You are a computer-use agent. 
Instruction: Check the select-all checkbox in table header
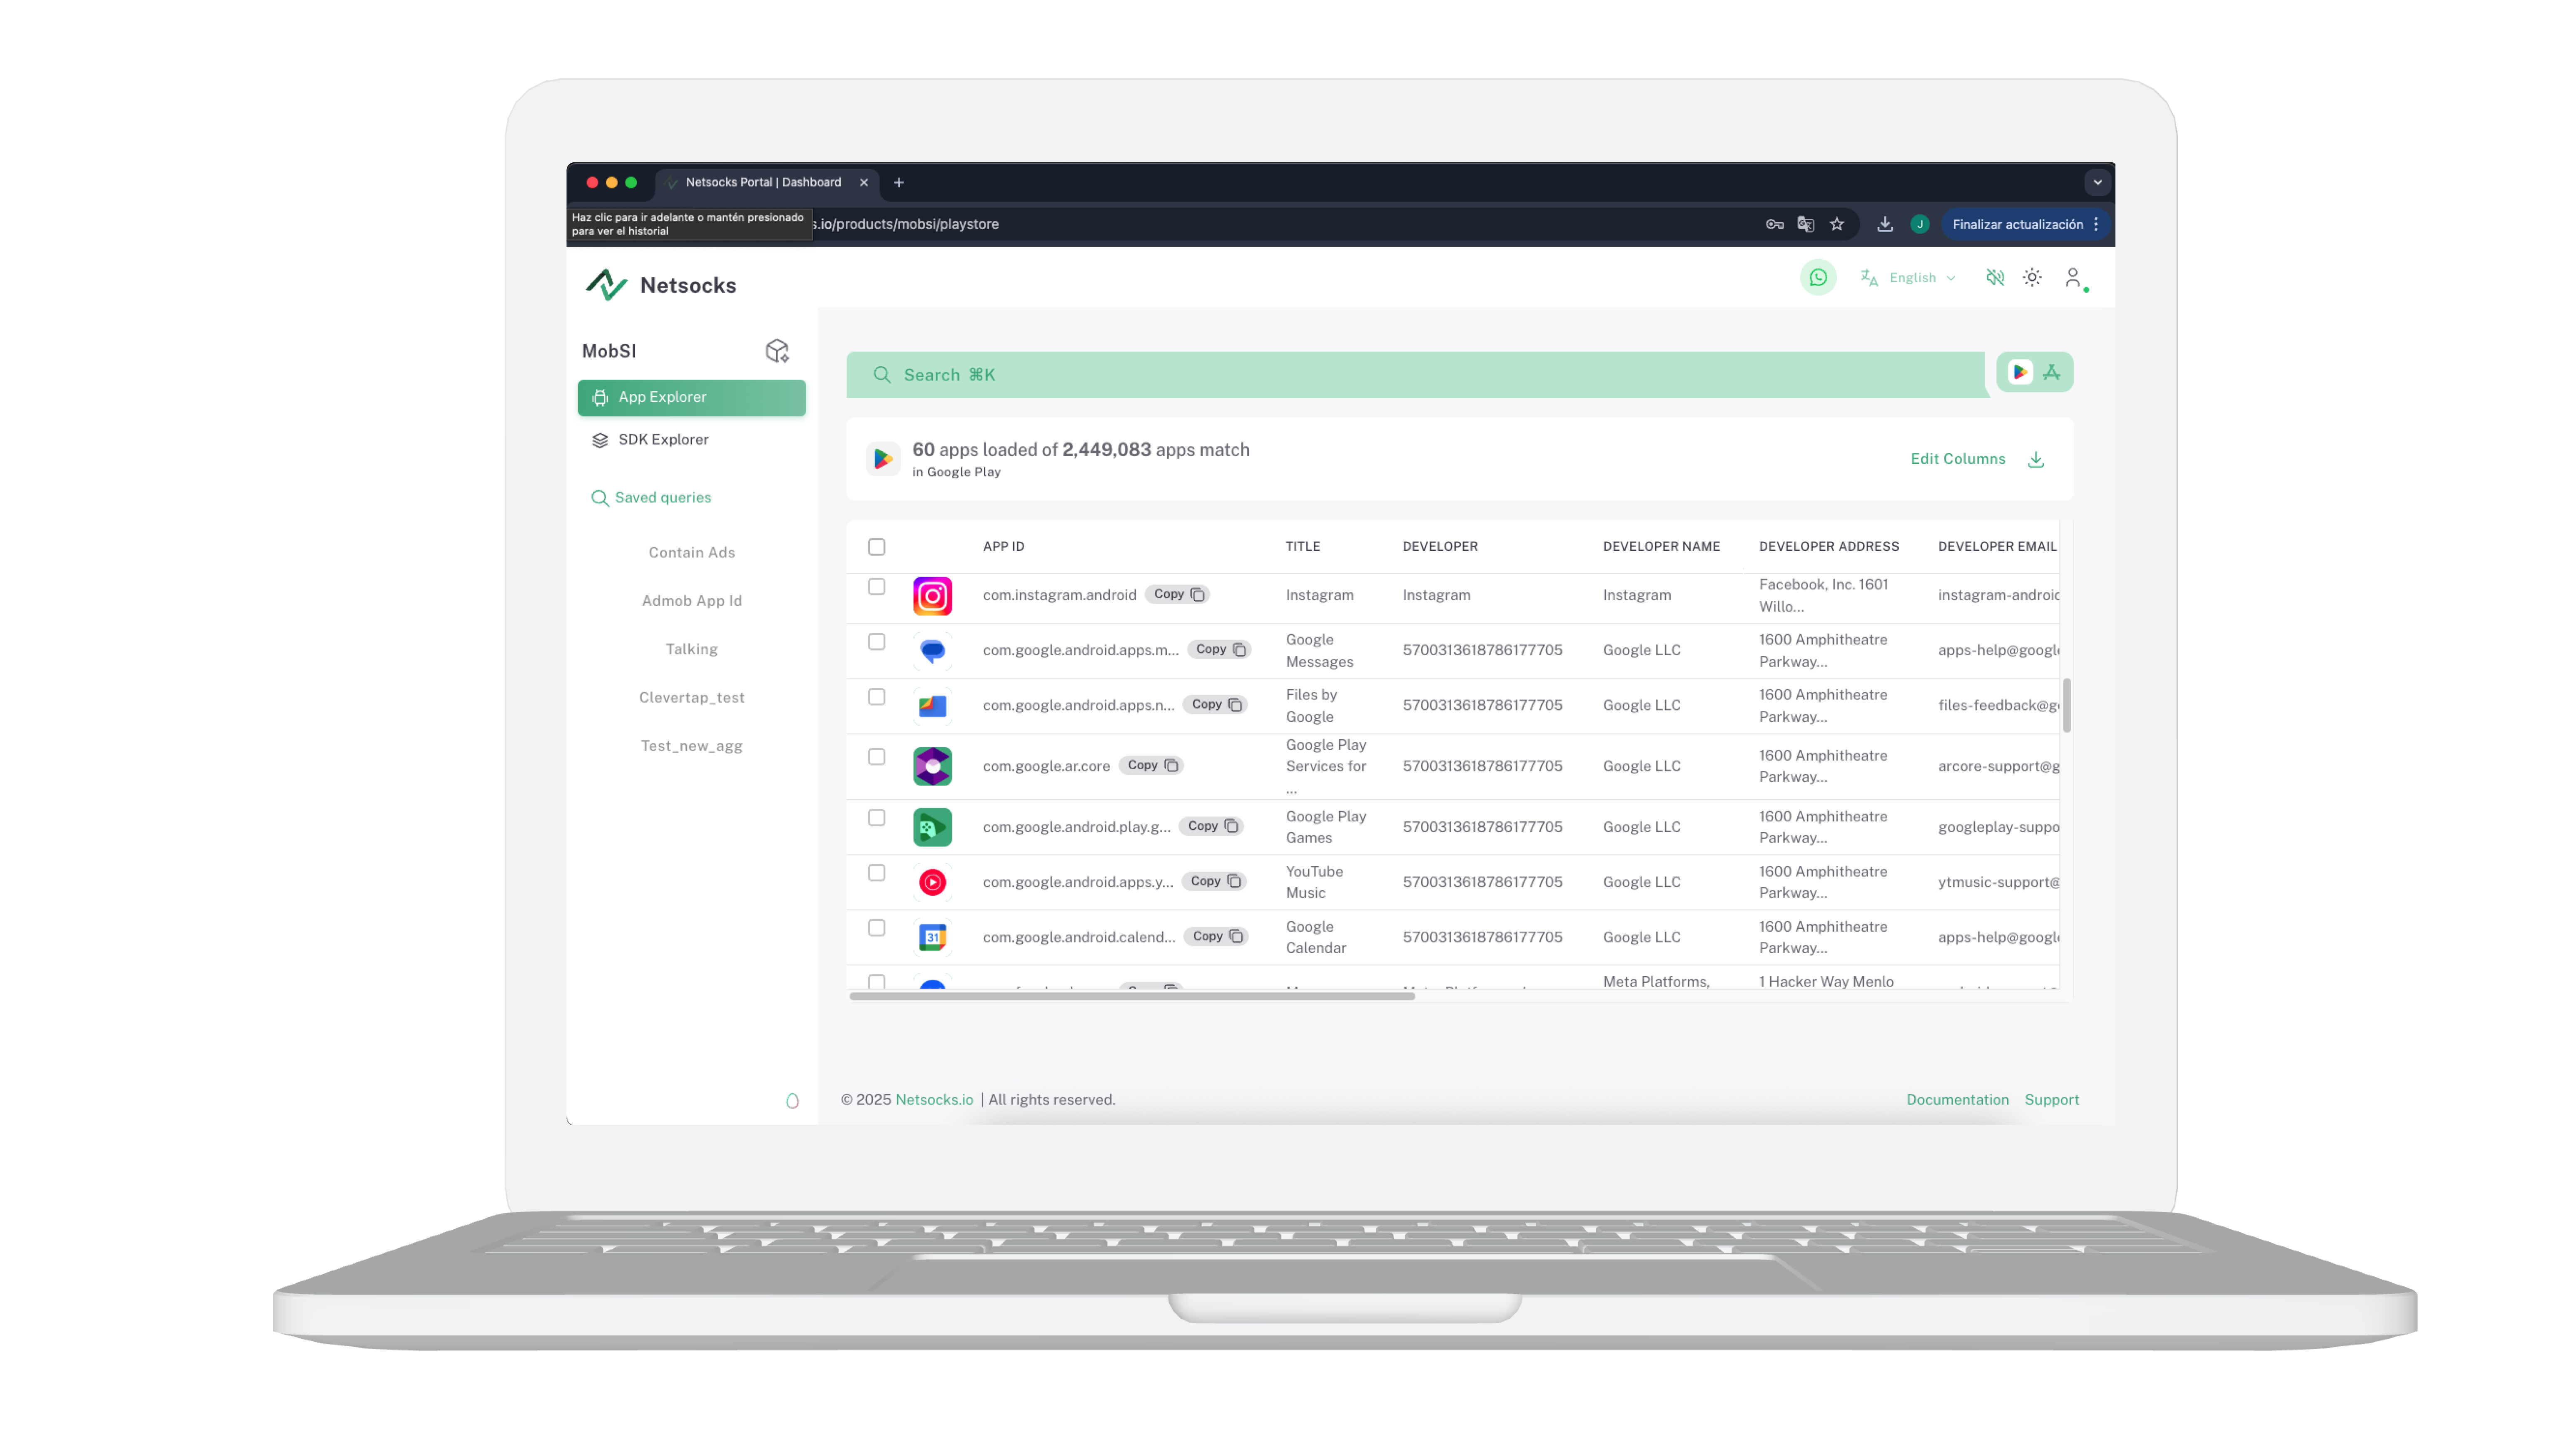[x=877, y=547]
